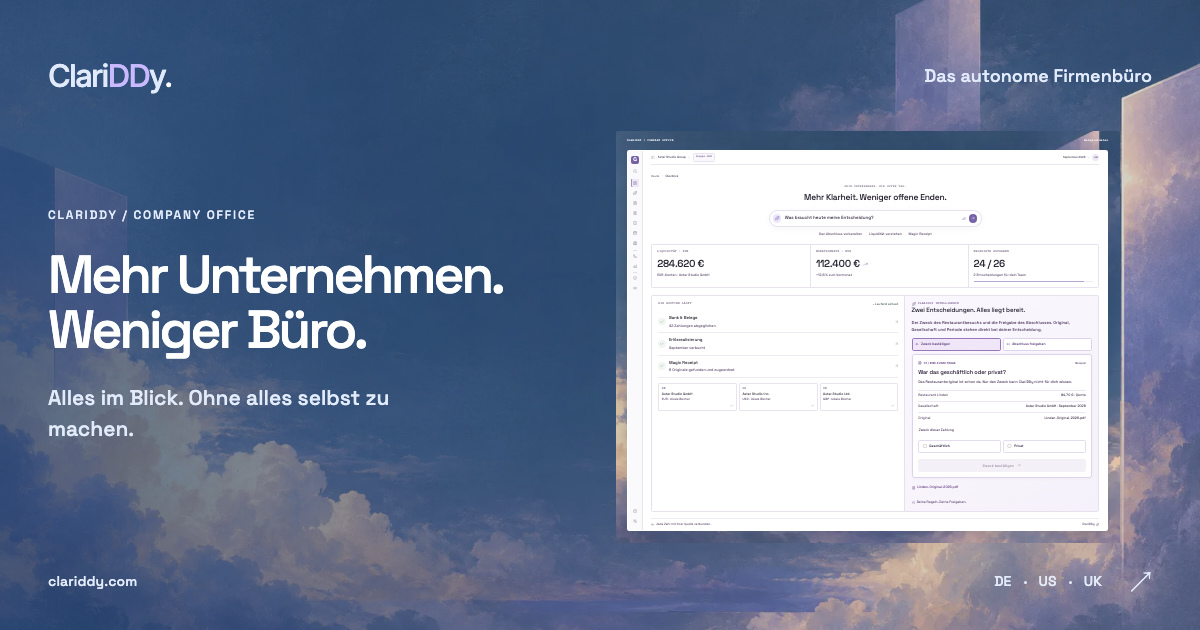This screenshot has height=630, width=1200.
Task: Expand the Aster Studio Ltd. card chevron
Action: tap(892, 405)
